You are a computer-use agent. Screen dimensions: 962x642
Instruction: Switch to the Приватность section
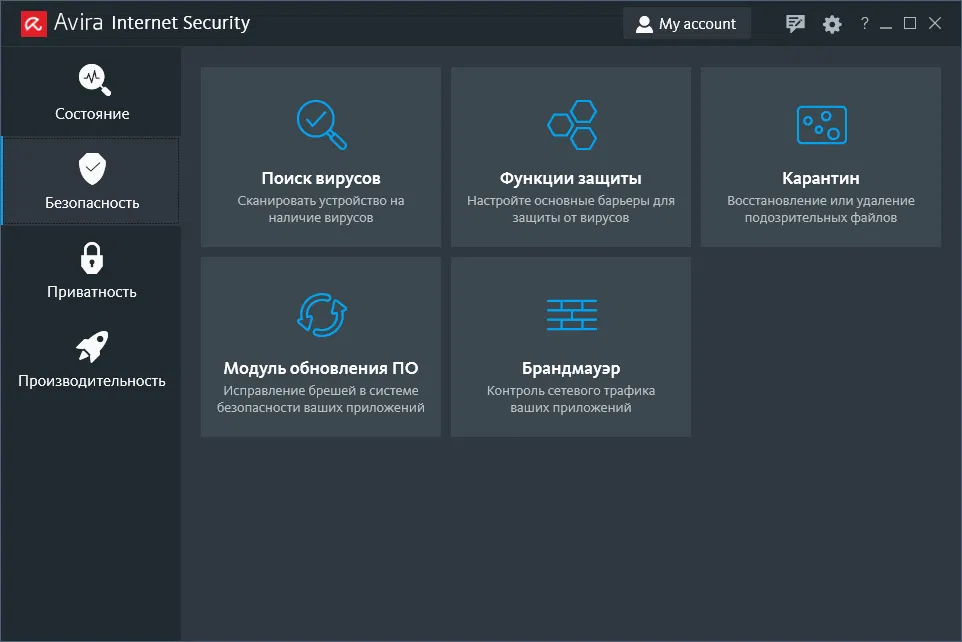coord(91,271)
